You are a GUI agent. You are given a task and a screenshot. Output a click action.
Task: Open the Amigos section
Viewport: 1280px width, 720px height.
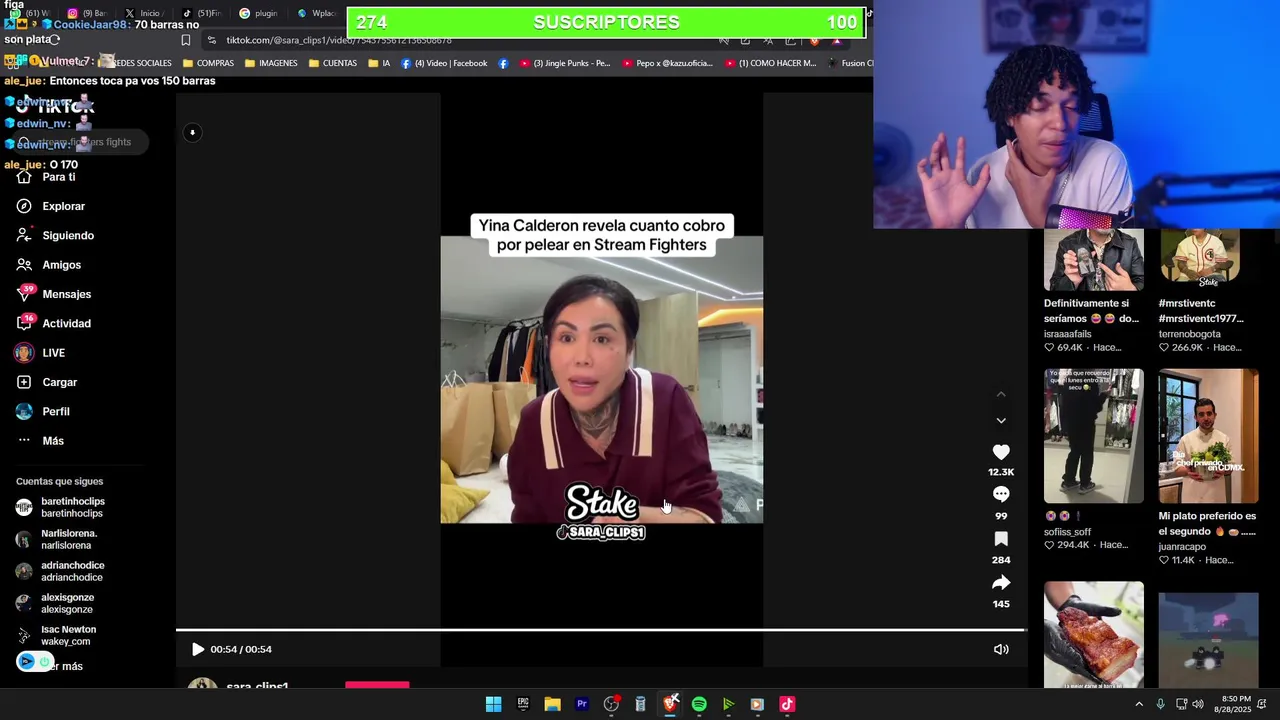(x=48, y=265)
